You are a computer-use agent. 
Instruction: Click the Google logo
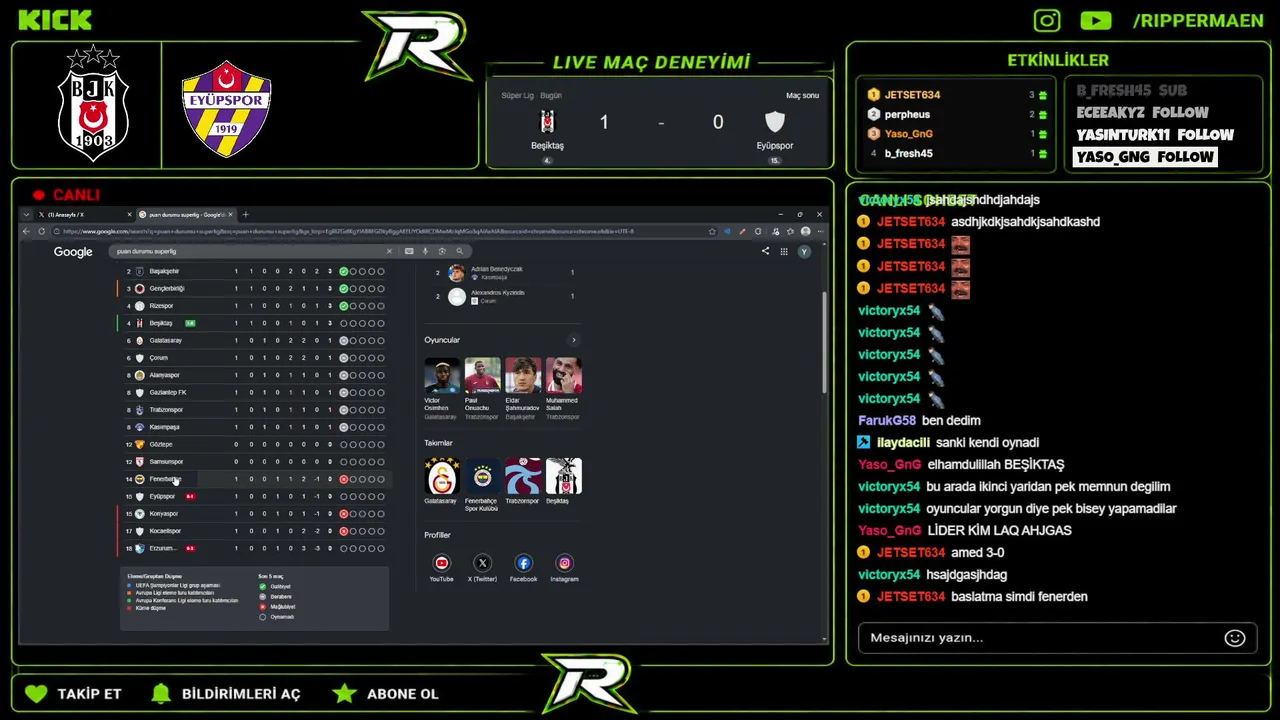click(73, 252)
